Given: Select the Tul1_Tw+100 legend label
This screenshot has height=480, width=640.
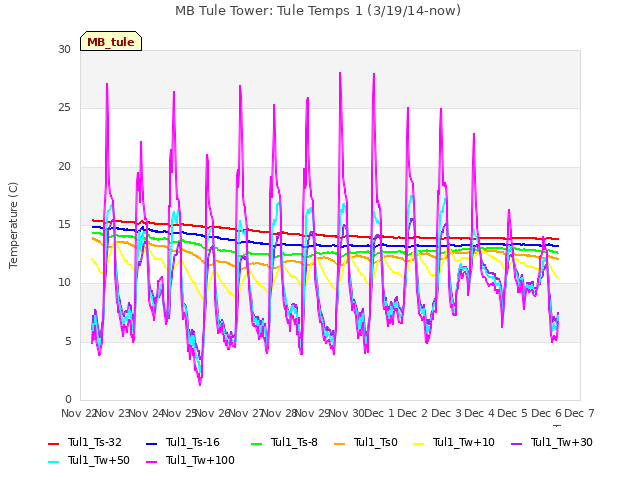Looking at the screenshot, I should pyautogui.click(x=200, y=460).
